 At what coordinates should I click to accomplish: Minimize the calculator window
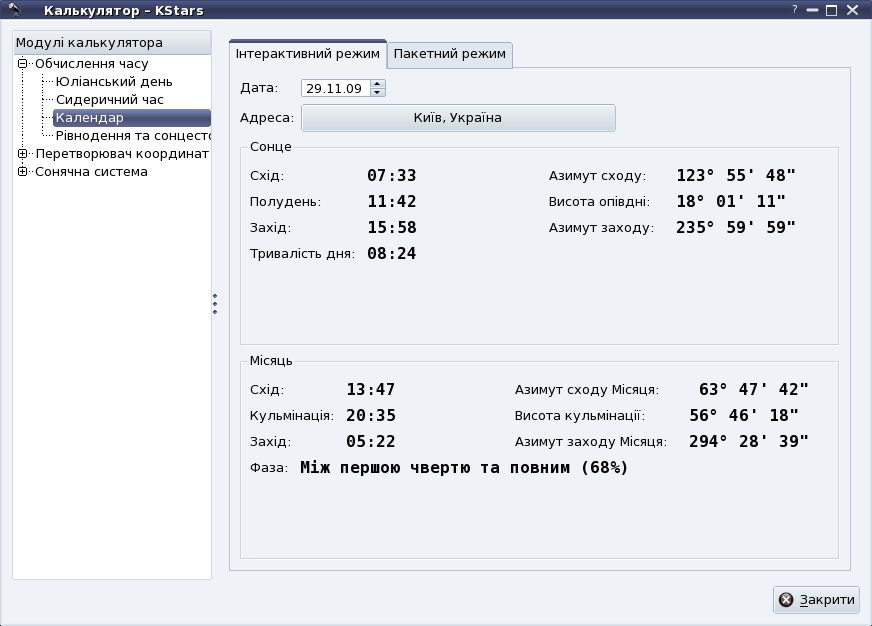point(812,11)
